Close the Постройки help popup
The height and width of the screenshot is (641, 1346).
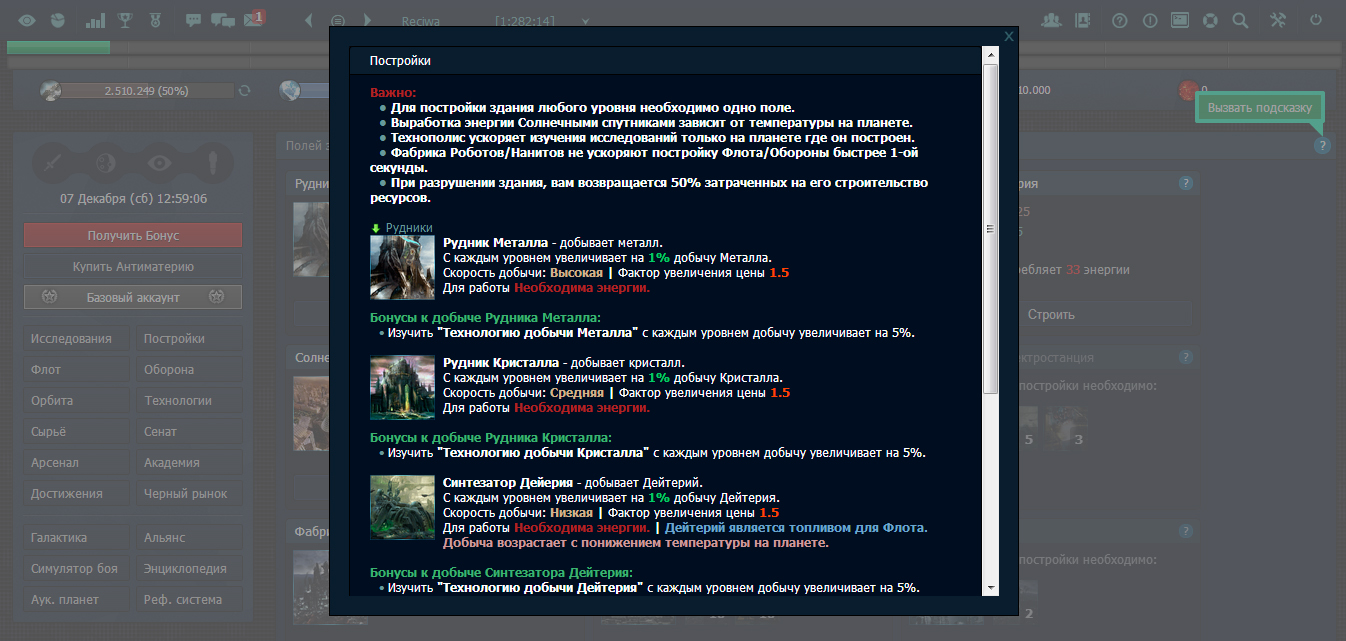point(1009,36)
